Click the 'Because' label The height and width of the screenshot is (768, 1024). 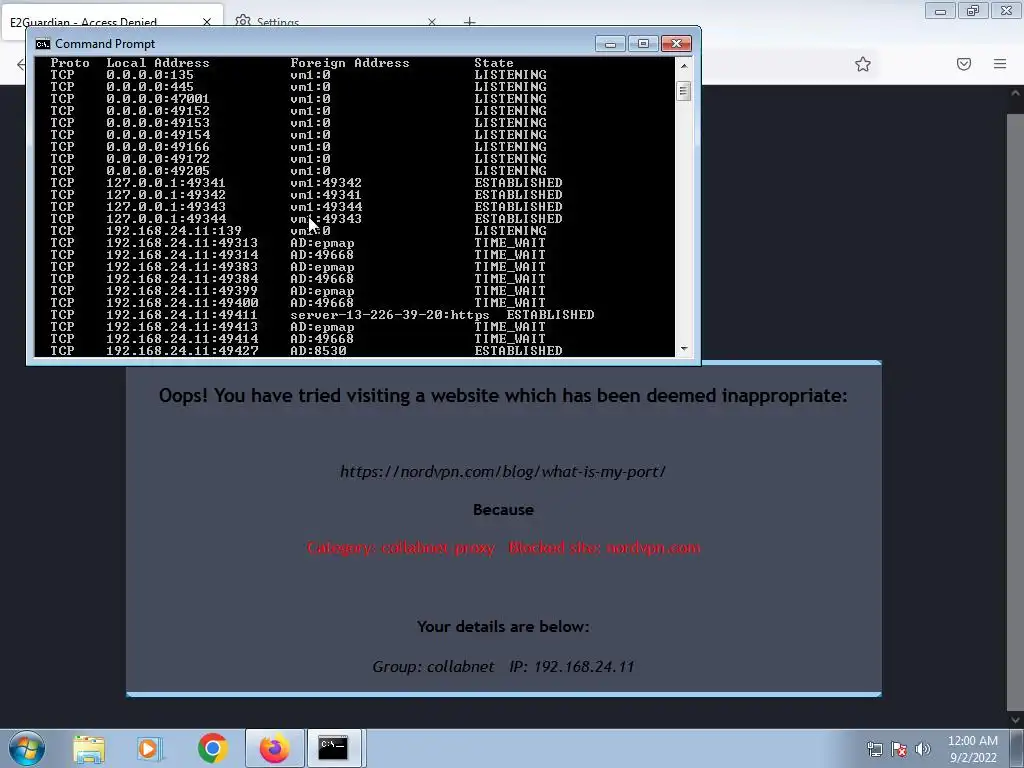tap(503, 509)
